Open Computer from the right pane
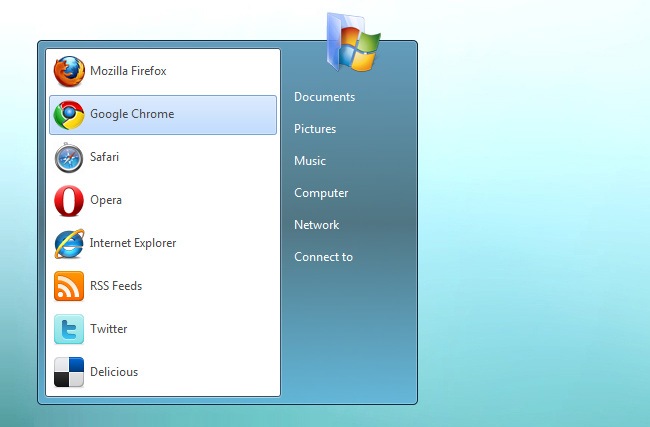The image size is (650, 427). click(321, 193)
